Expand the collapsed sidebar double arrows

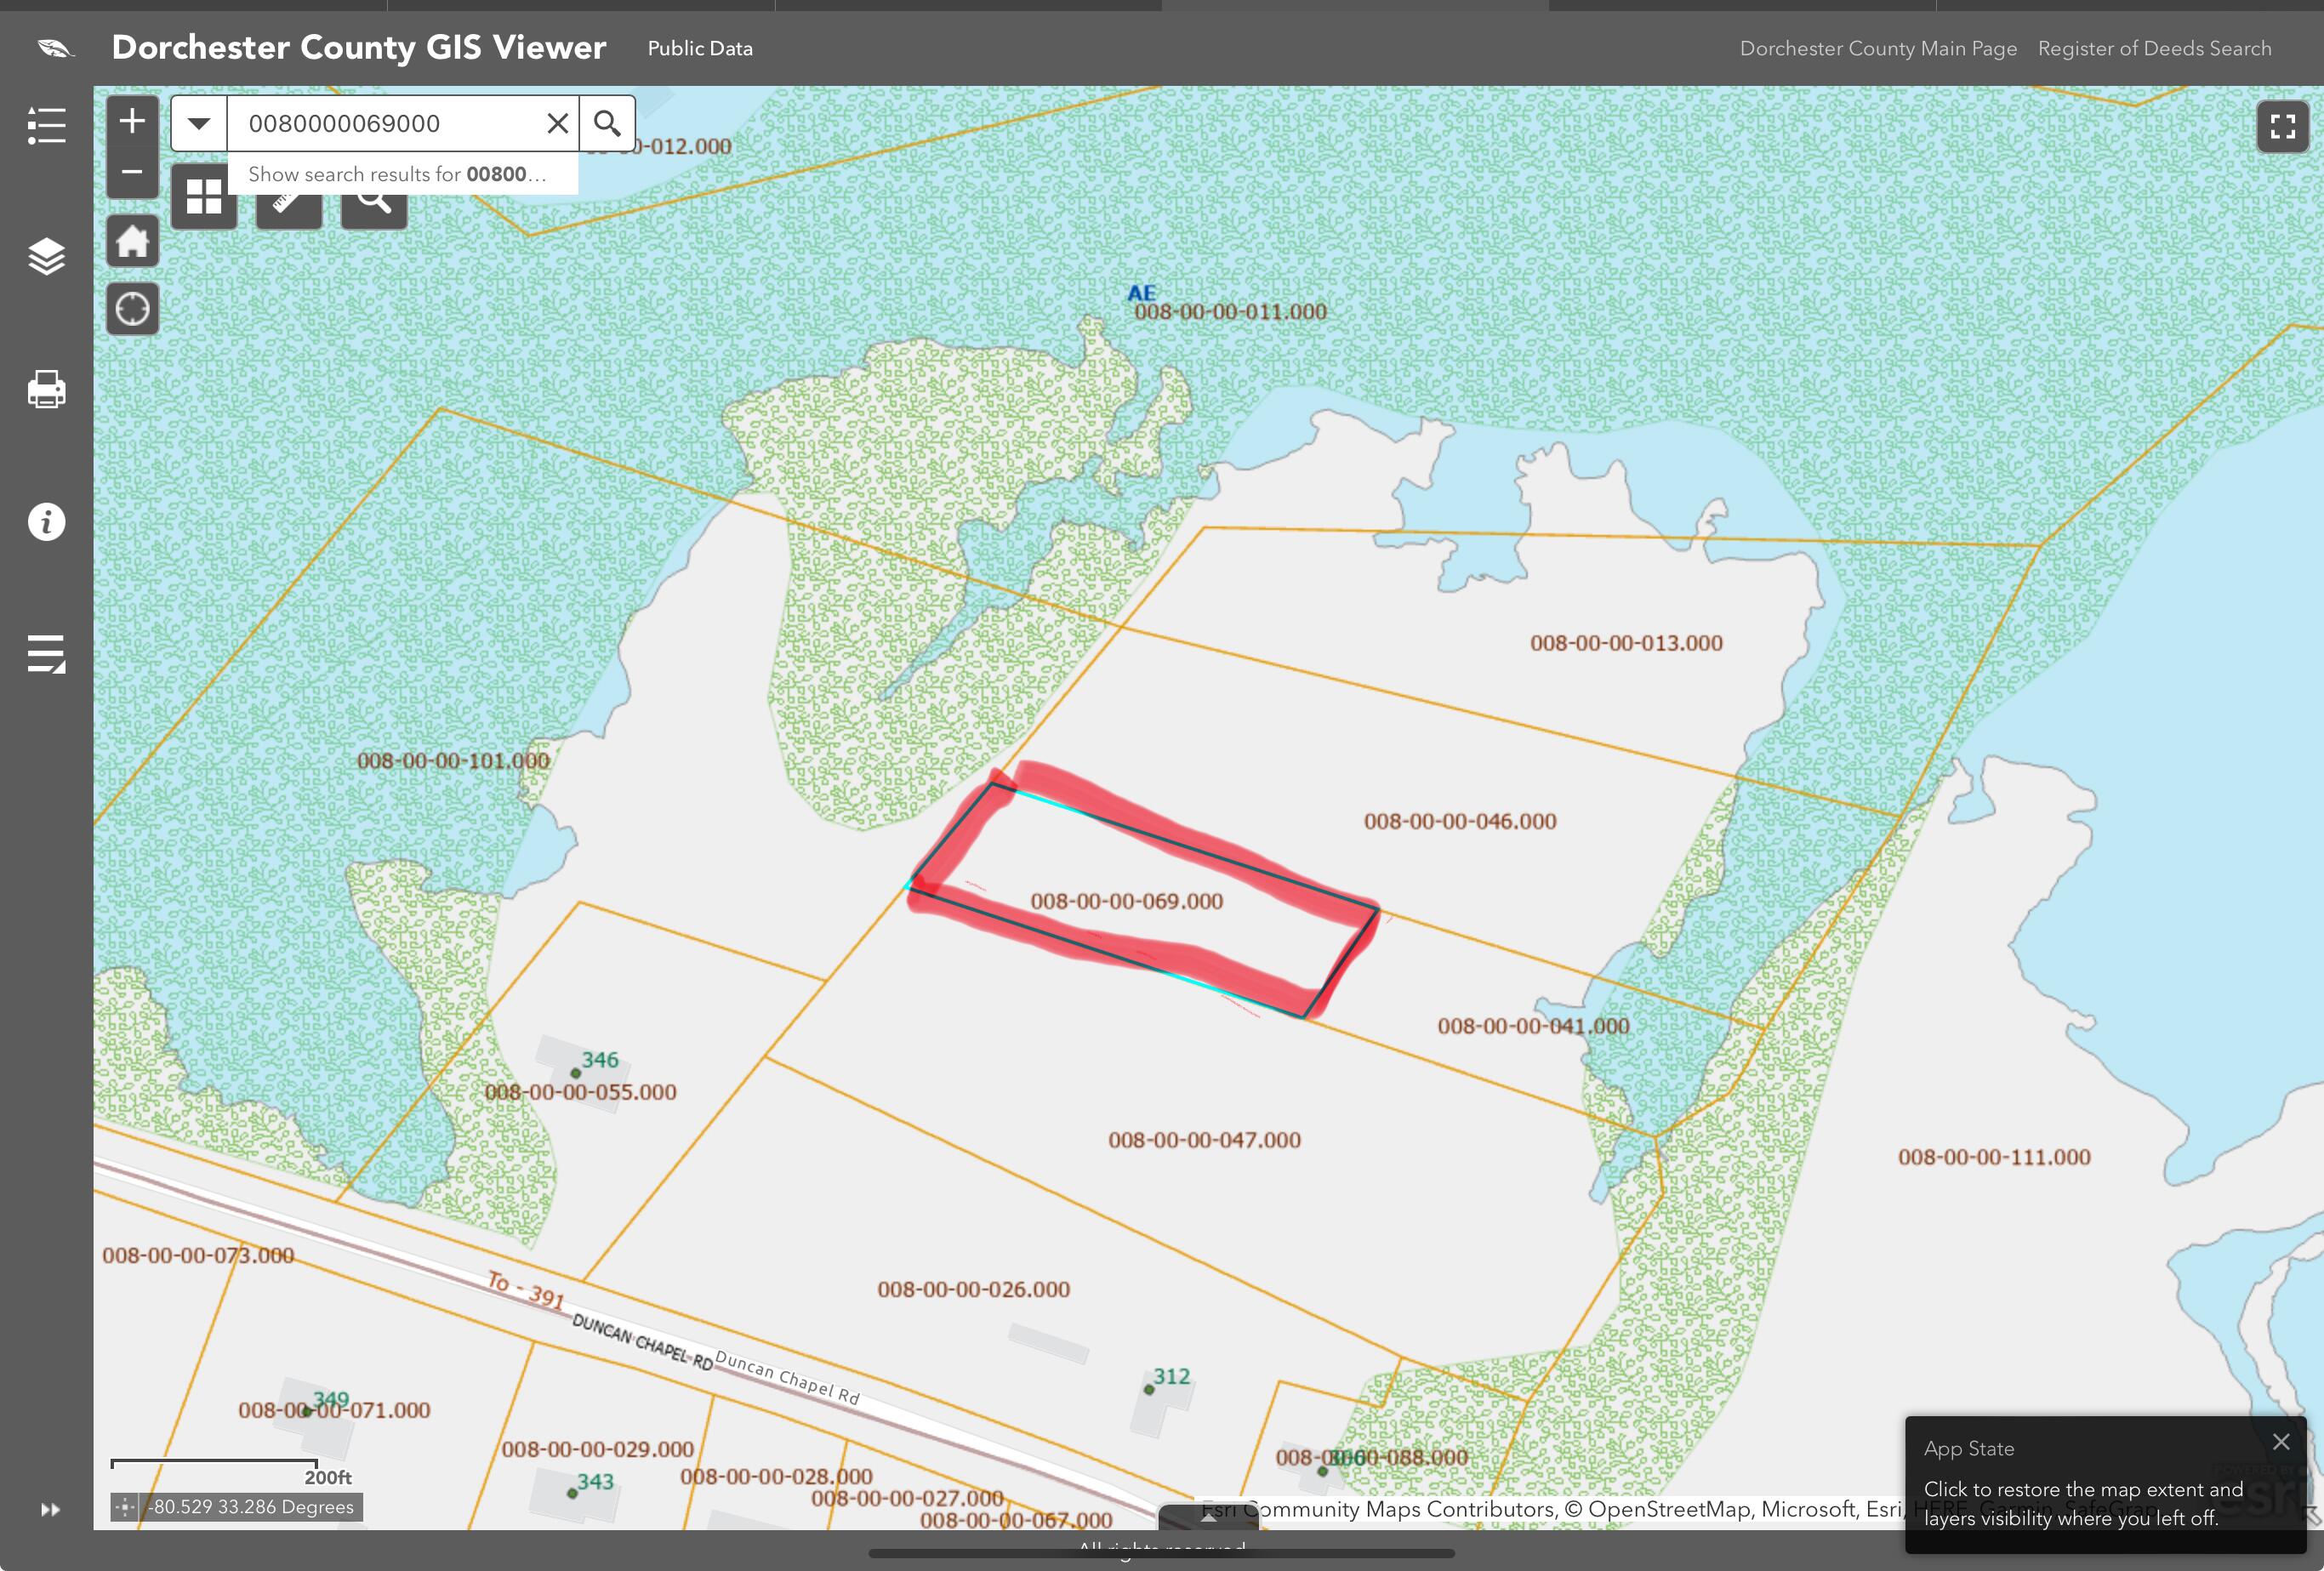(x=50, y=1509)
